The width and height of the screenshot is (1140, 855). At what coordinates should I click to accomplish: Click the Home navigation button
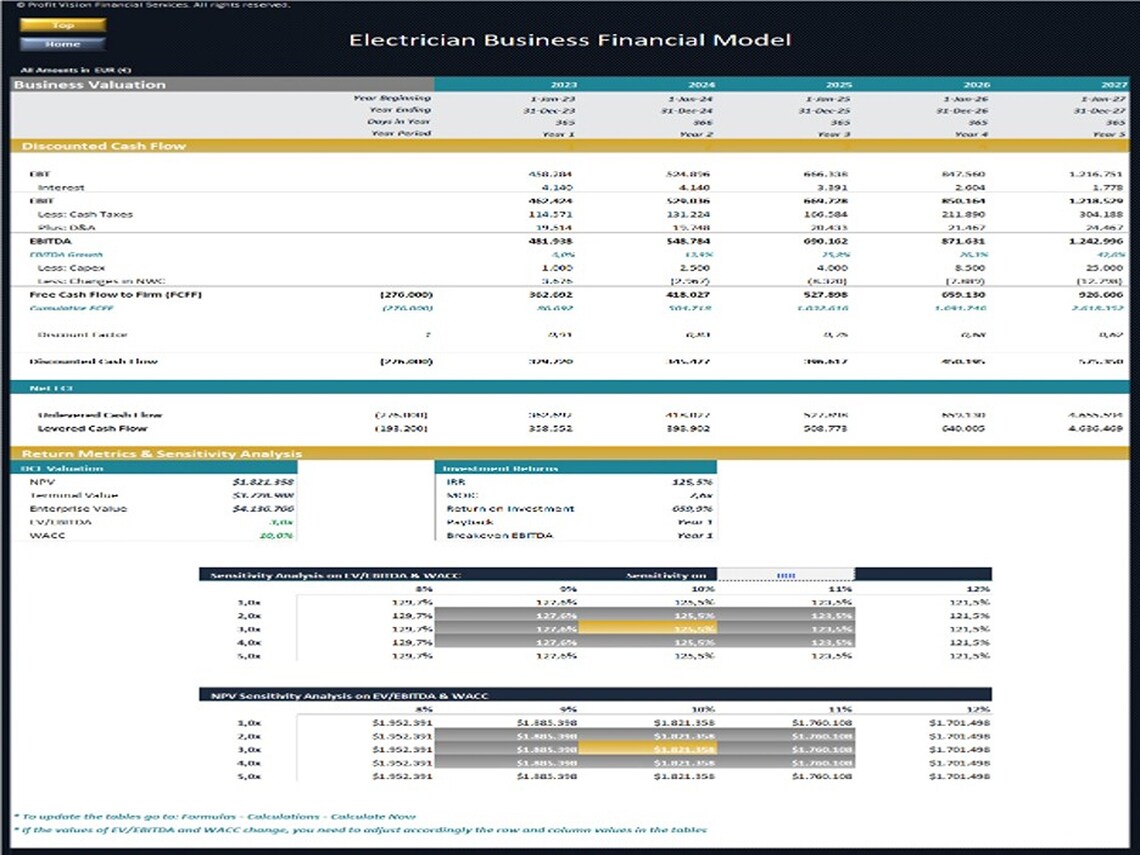coord(63,44)
